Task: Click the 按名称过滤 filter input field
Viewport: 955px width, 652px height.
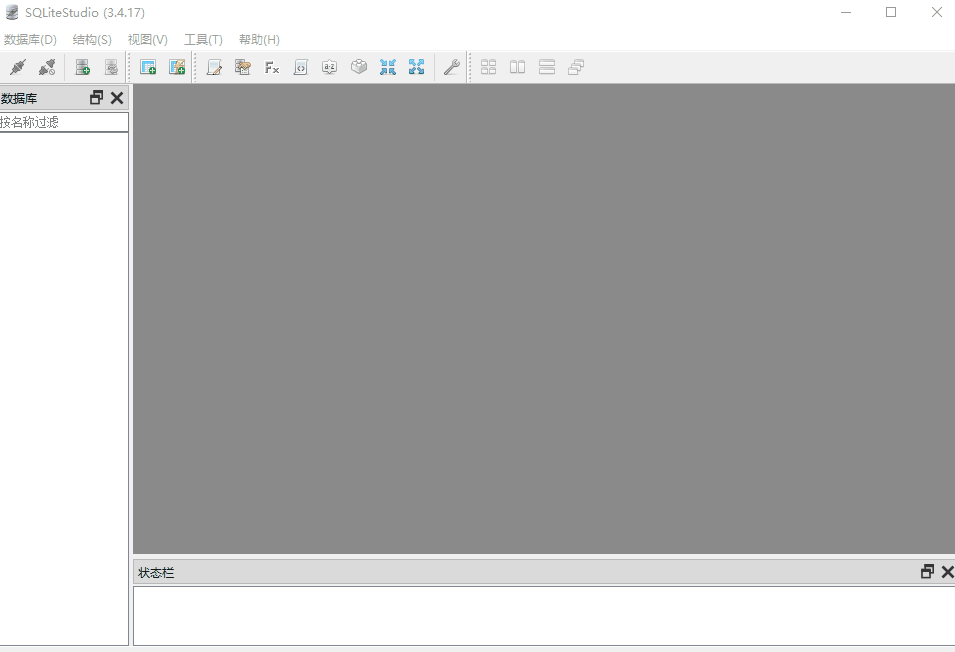Action: 64,122
